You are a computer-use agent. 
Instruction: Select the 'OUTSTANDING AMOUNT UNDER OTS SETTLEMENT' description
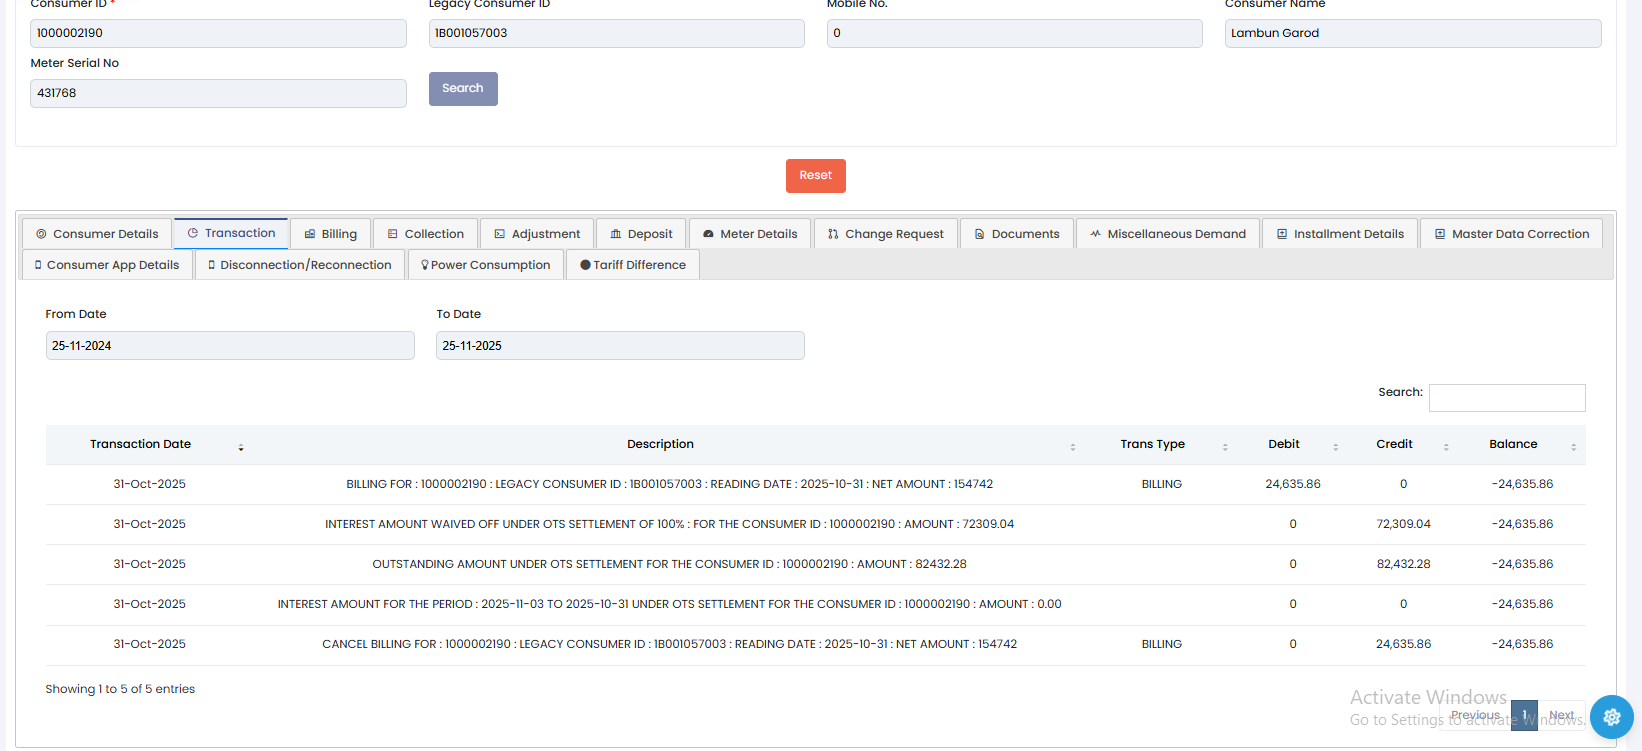[670, 564]
